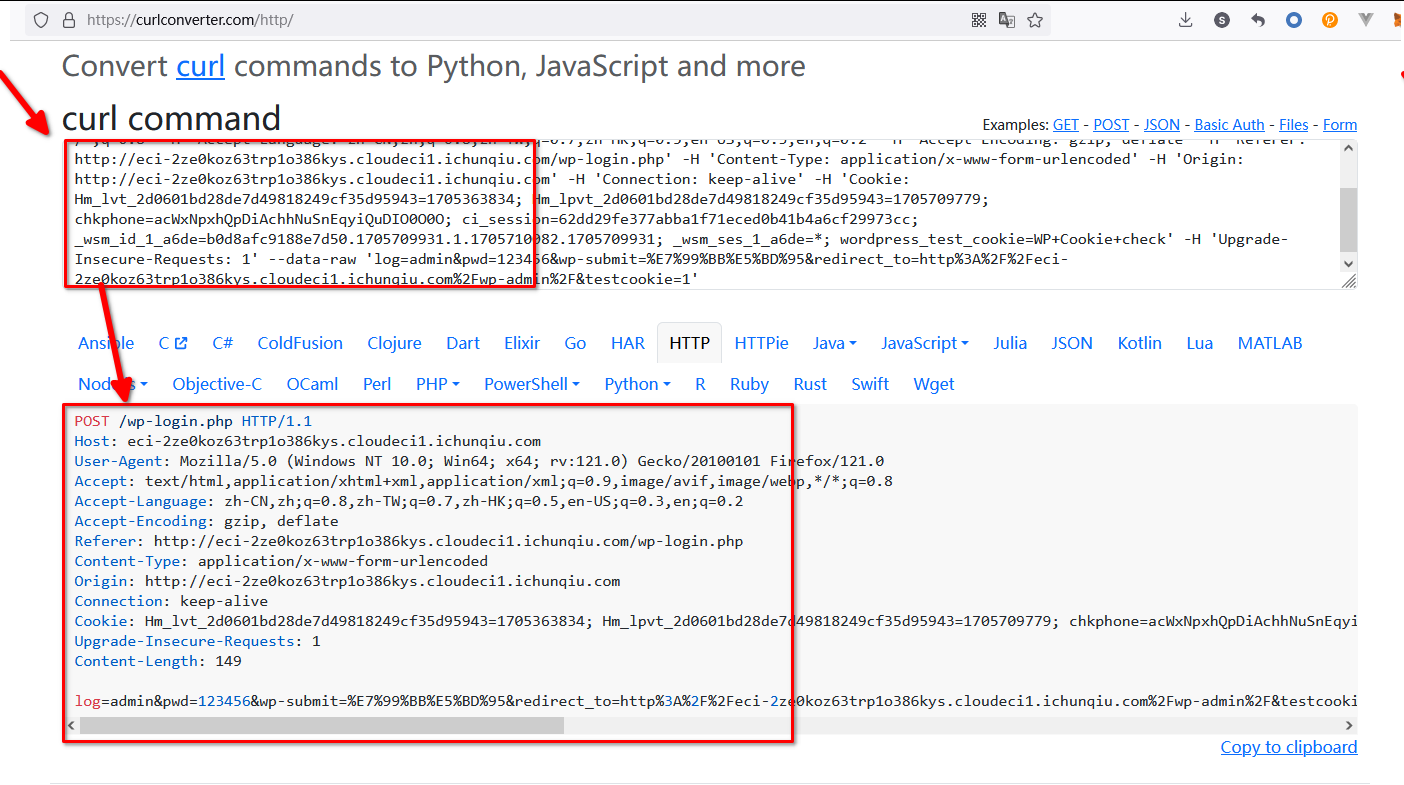
Task: Open the Python language dropdown
Action: (x=637, y=384)
